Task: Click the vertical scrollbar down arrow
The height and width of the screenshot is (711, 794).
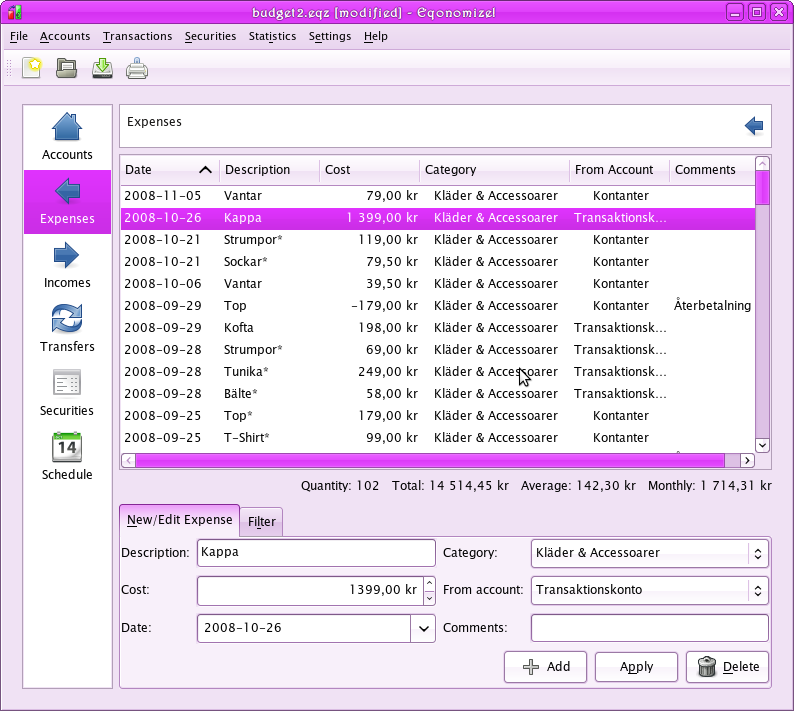Action: click(763, 445)
